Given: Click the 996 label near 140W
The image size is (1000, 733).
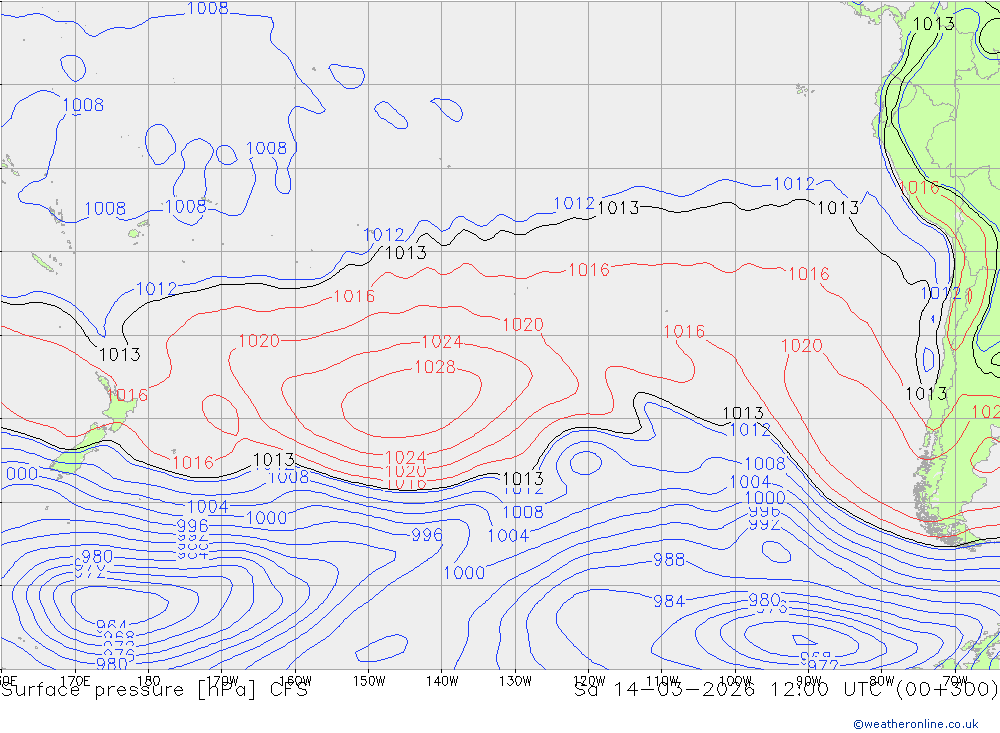Looking at the screenshot, I should point(427,535).
